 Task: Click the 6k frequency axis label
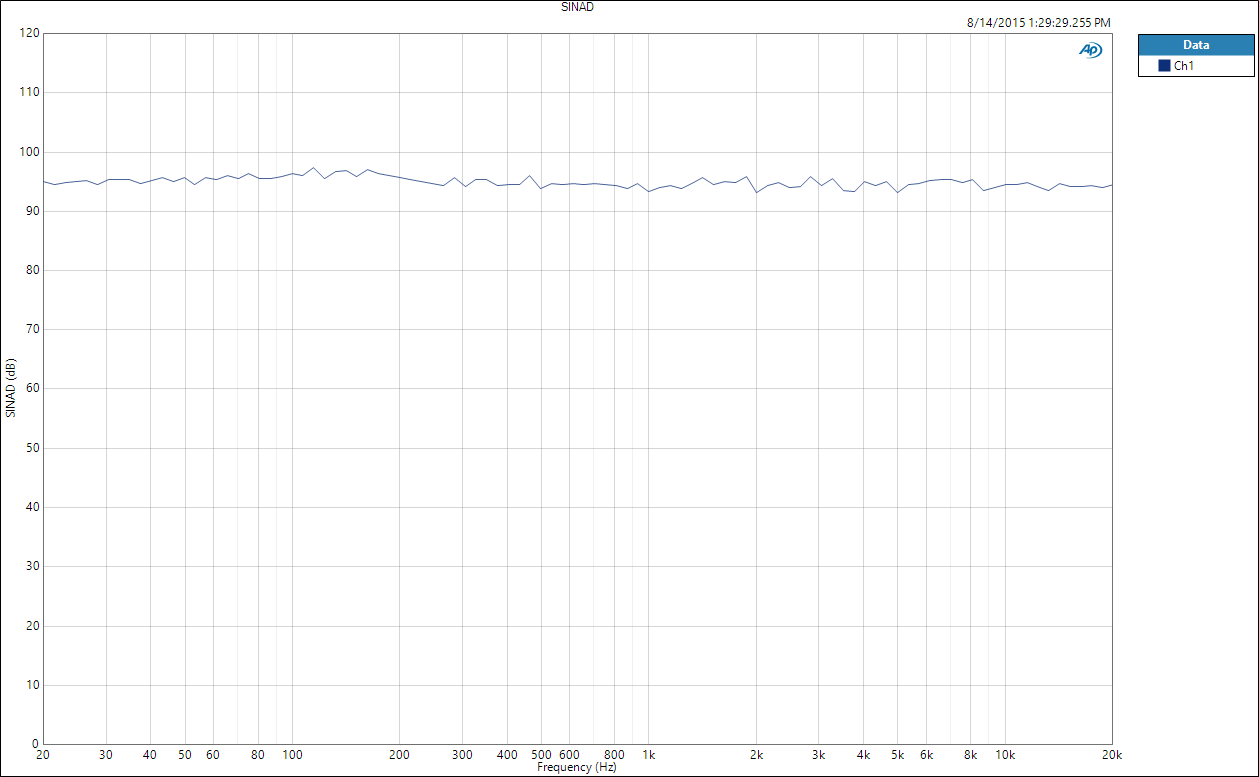coord(926,755)
